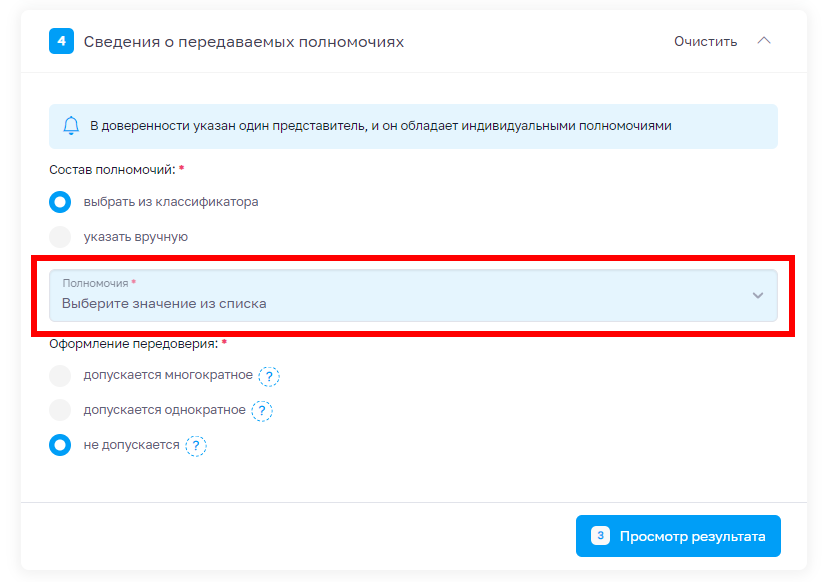Open the 'Полномочия' dropdown list
Image resolution: width=824 pixels, height=582 pixels.
[400, 296]
